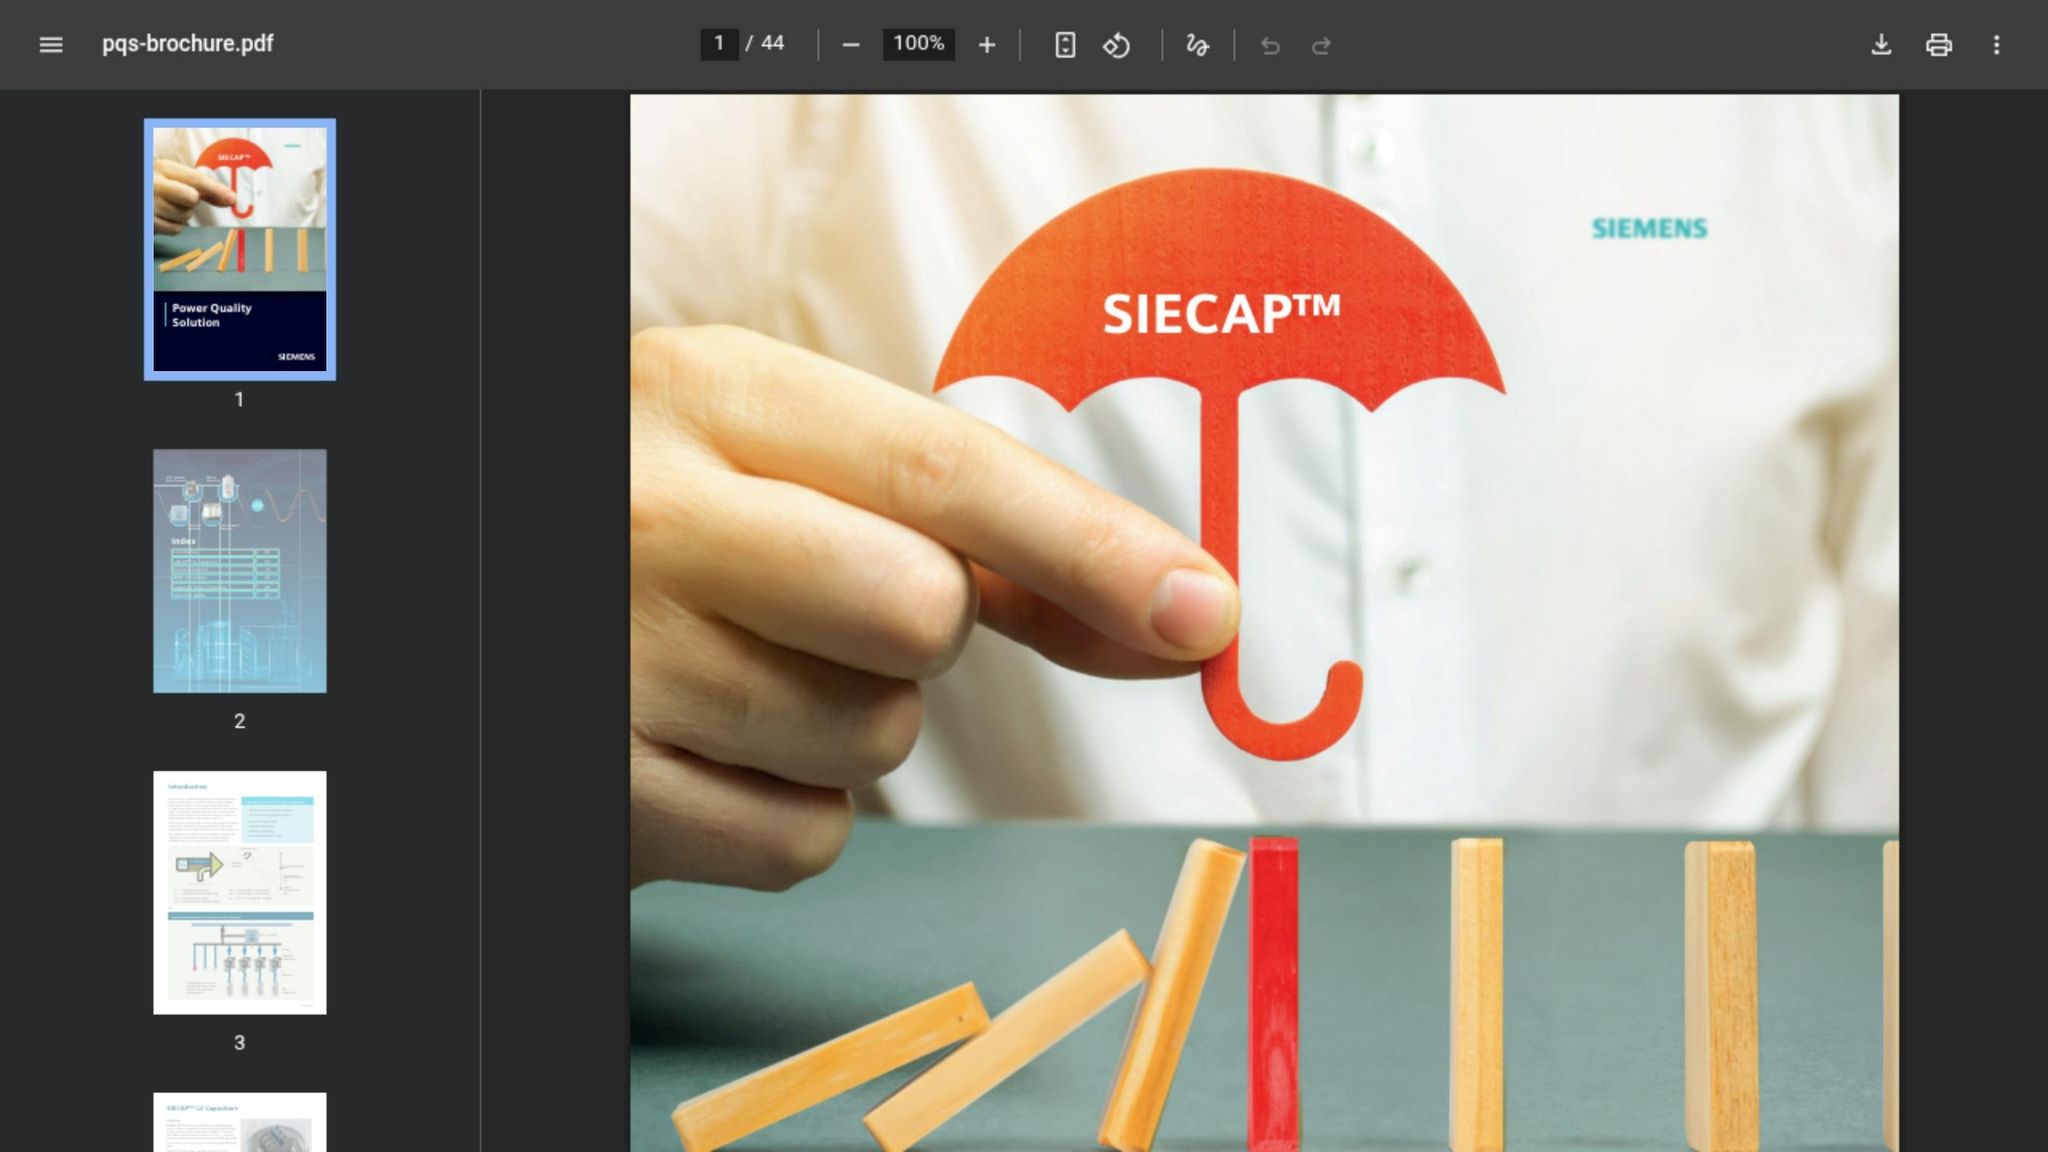
Task: Open the more actions three-dot menu
Action: tap(1997, 45)
